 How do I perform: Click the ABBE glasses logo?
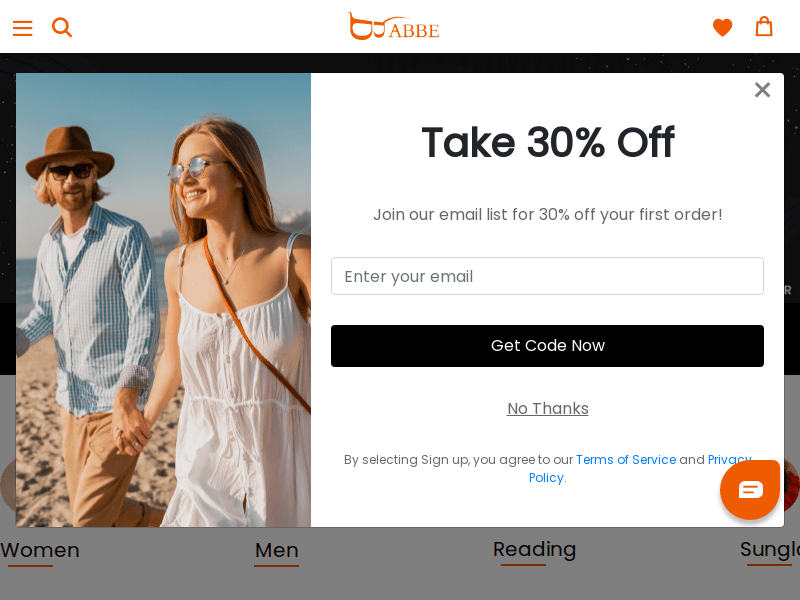(x=393, y=27)
